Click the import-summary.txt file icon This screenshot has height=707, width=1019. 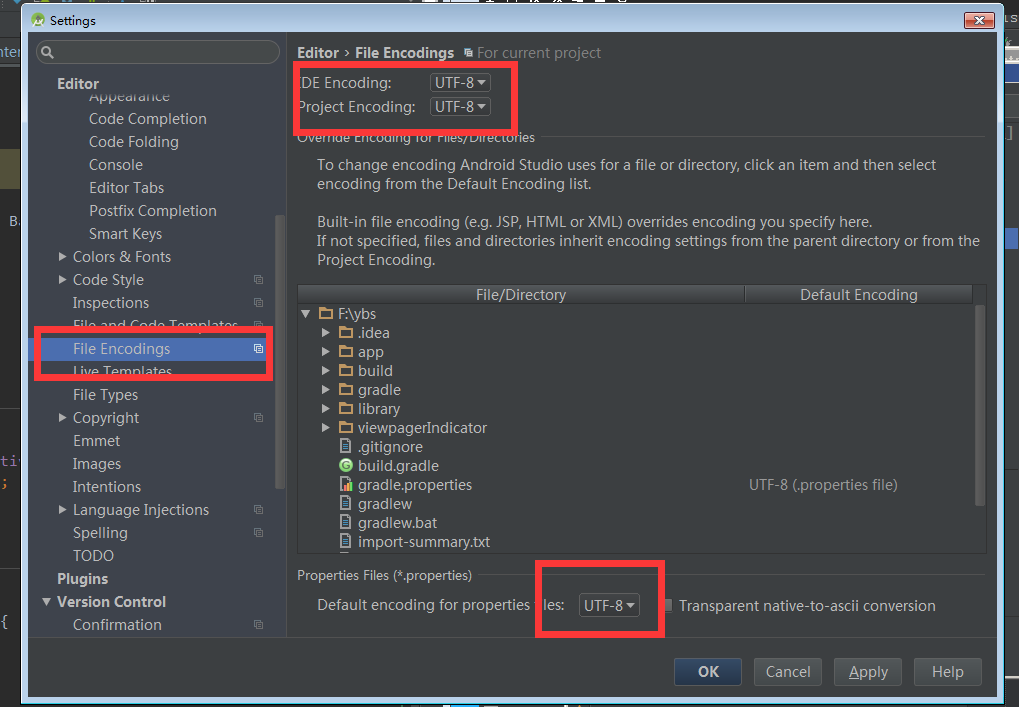(x=346, y=541)
